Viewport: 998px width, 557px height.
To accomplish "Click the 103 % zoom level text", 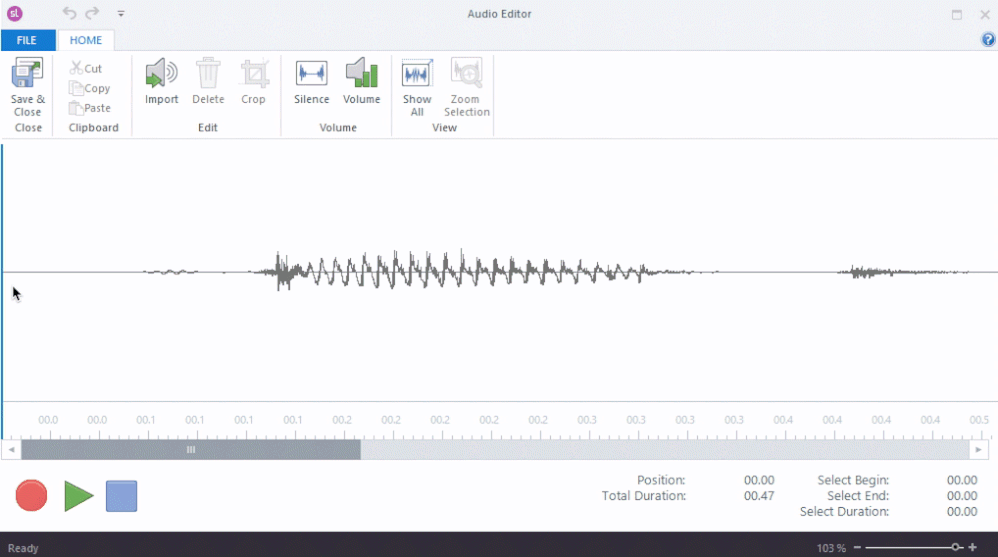I will point(831,548).
